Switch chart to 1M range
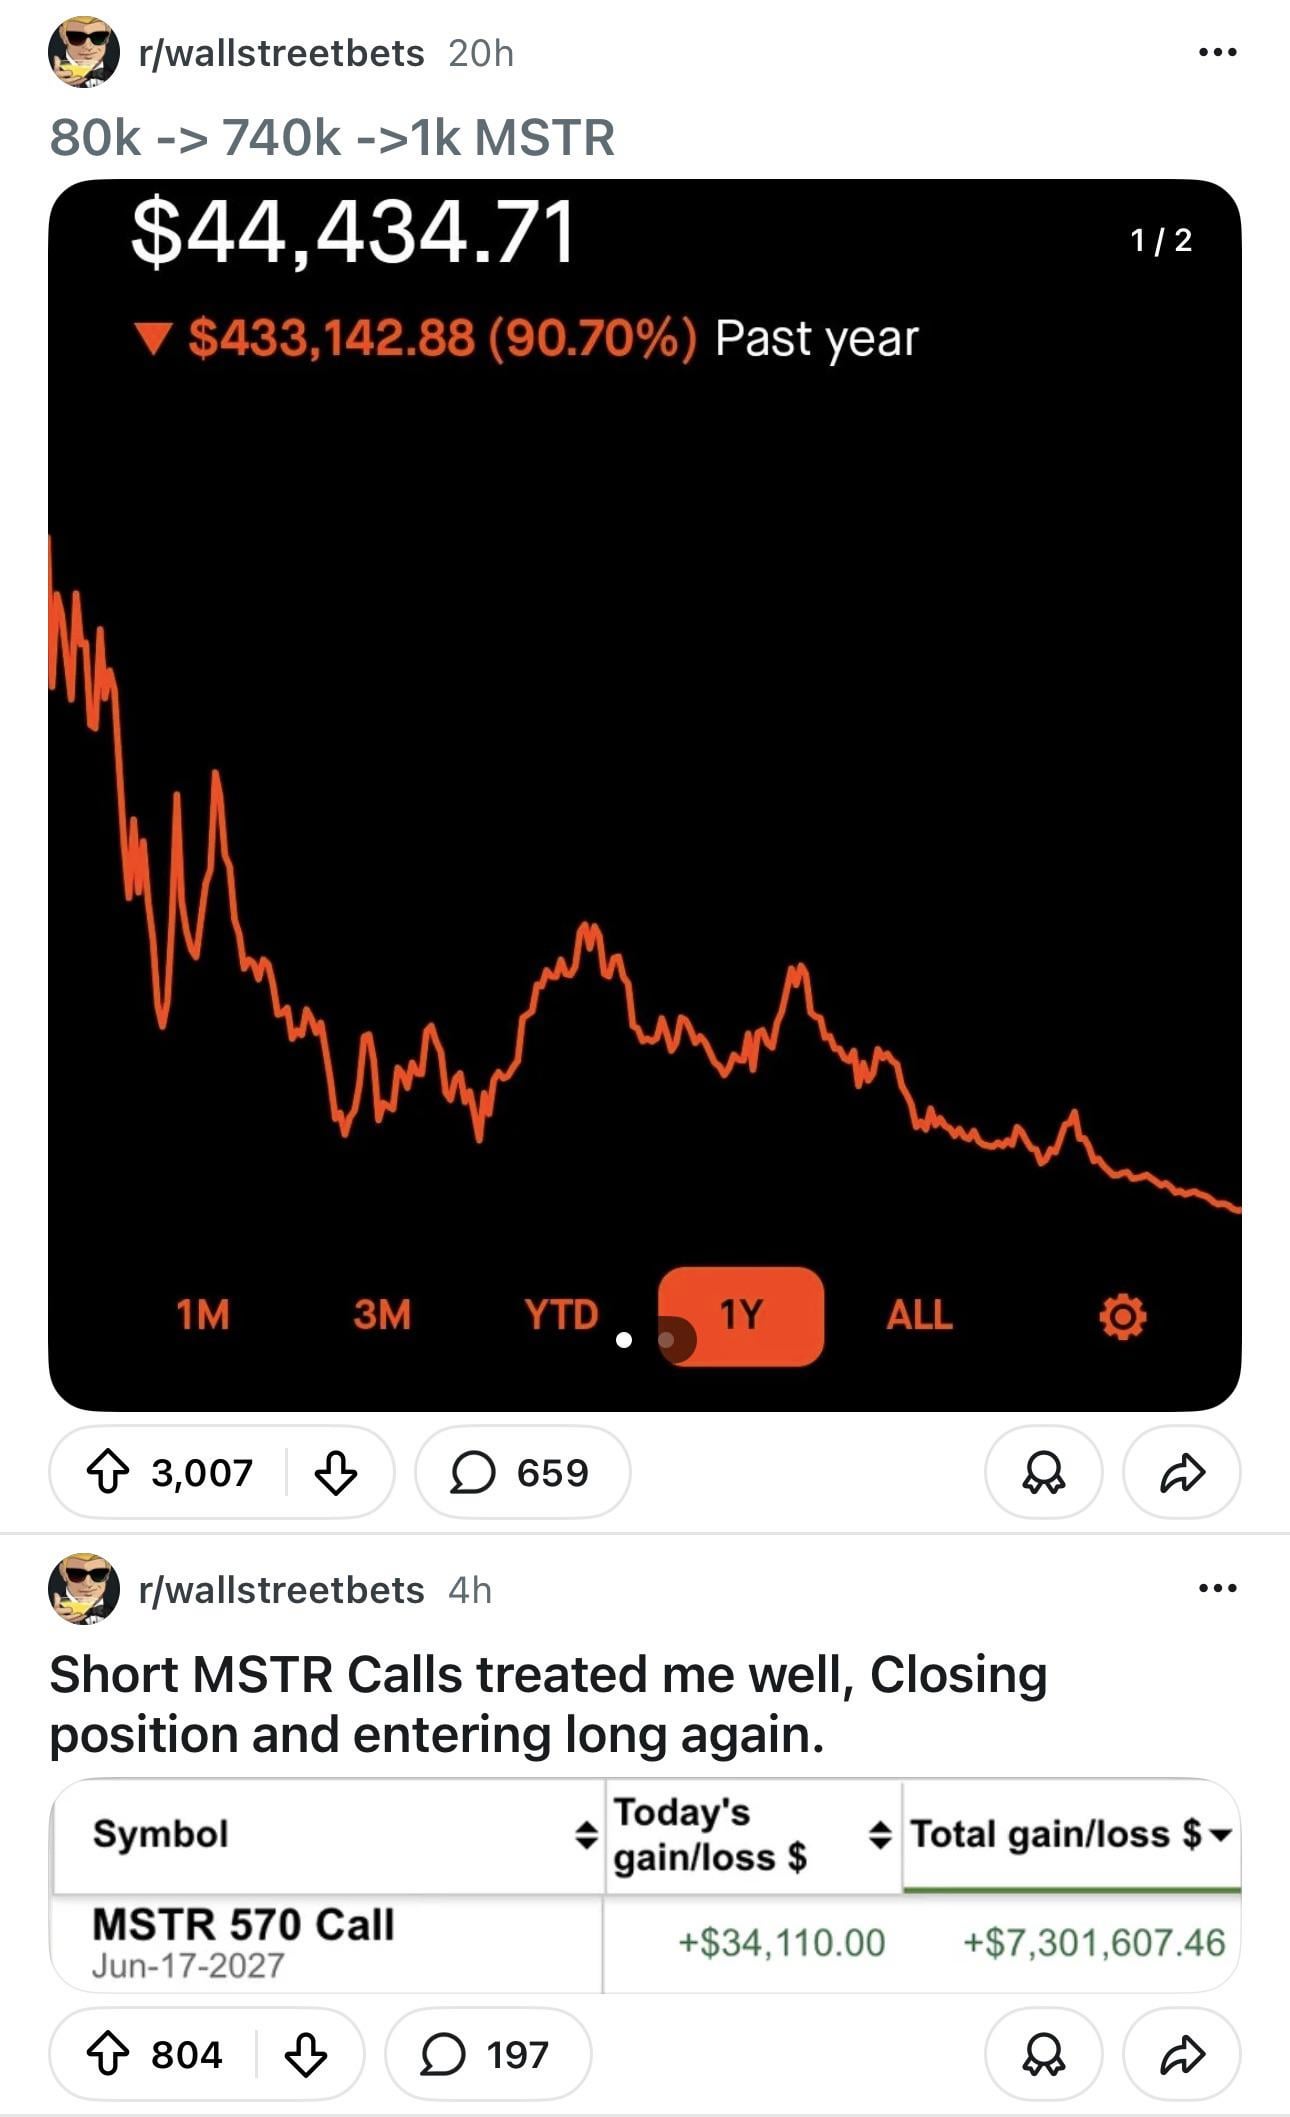Screen dimensions: 1290x2117 (x=203, y=1315)
